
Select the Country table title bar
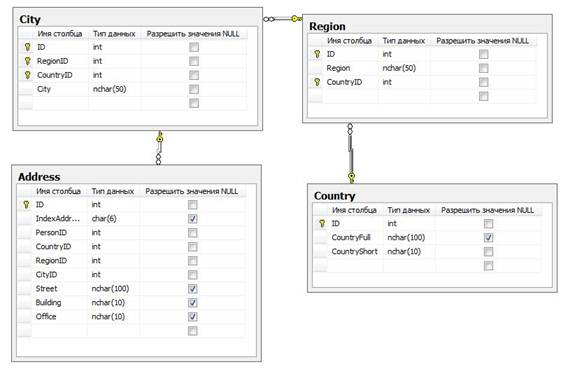(x=432, y=194)
